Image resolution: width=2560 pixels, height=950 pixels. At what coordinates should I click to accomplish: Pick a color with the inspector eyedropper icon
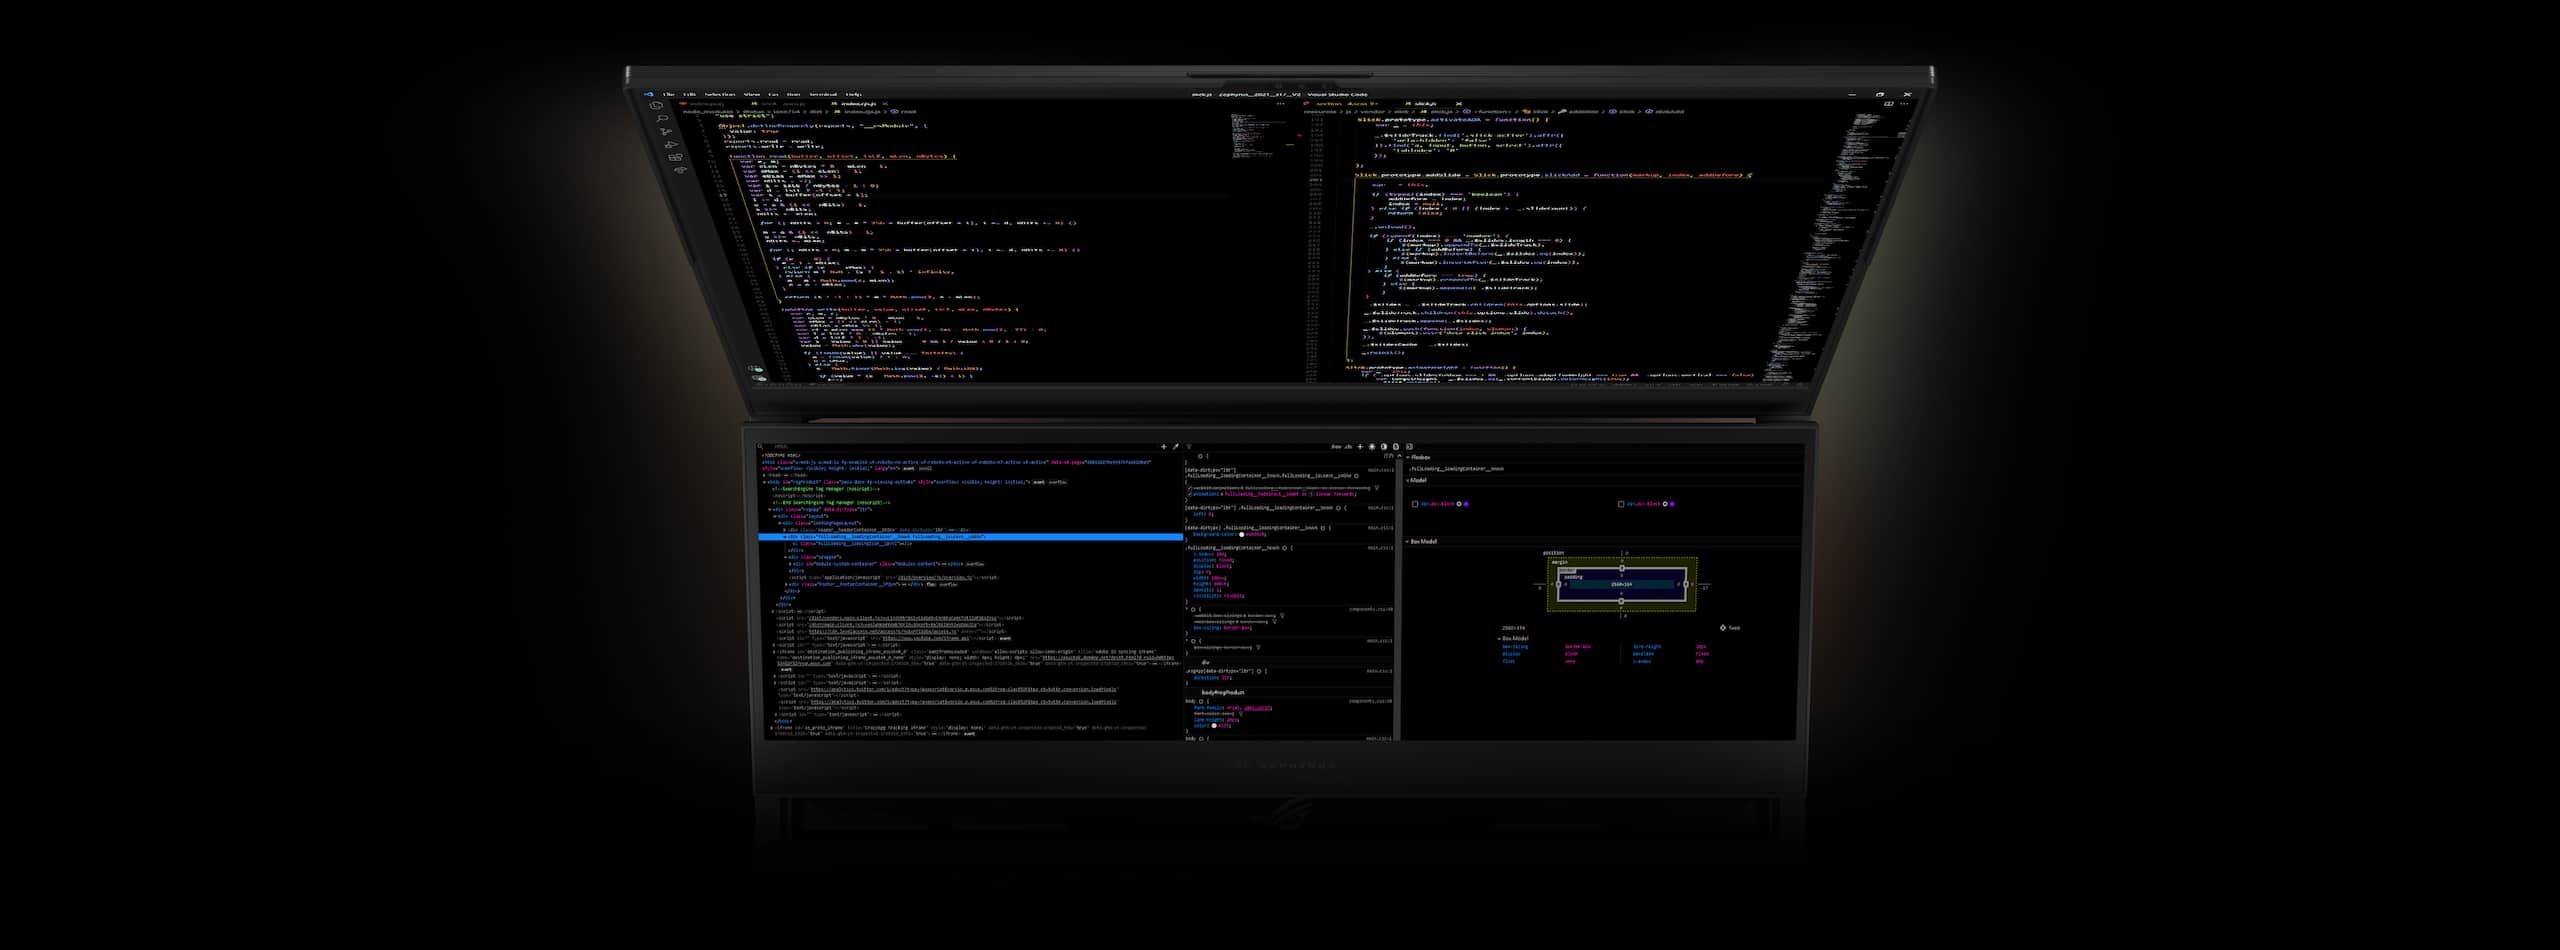pyautogui.click(x=1175, y=447)
